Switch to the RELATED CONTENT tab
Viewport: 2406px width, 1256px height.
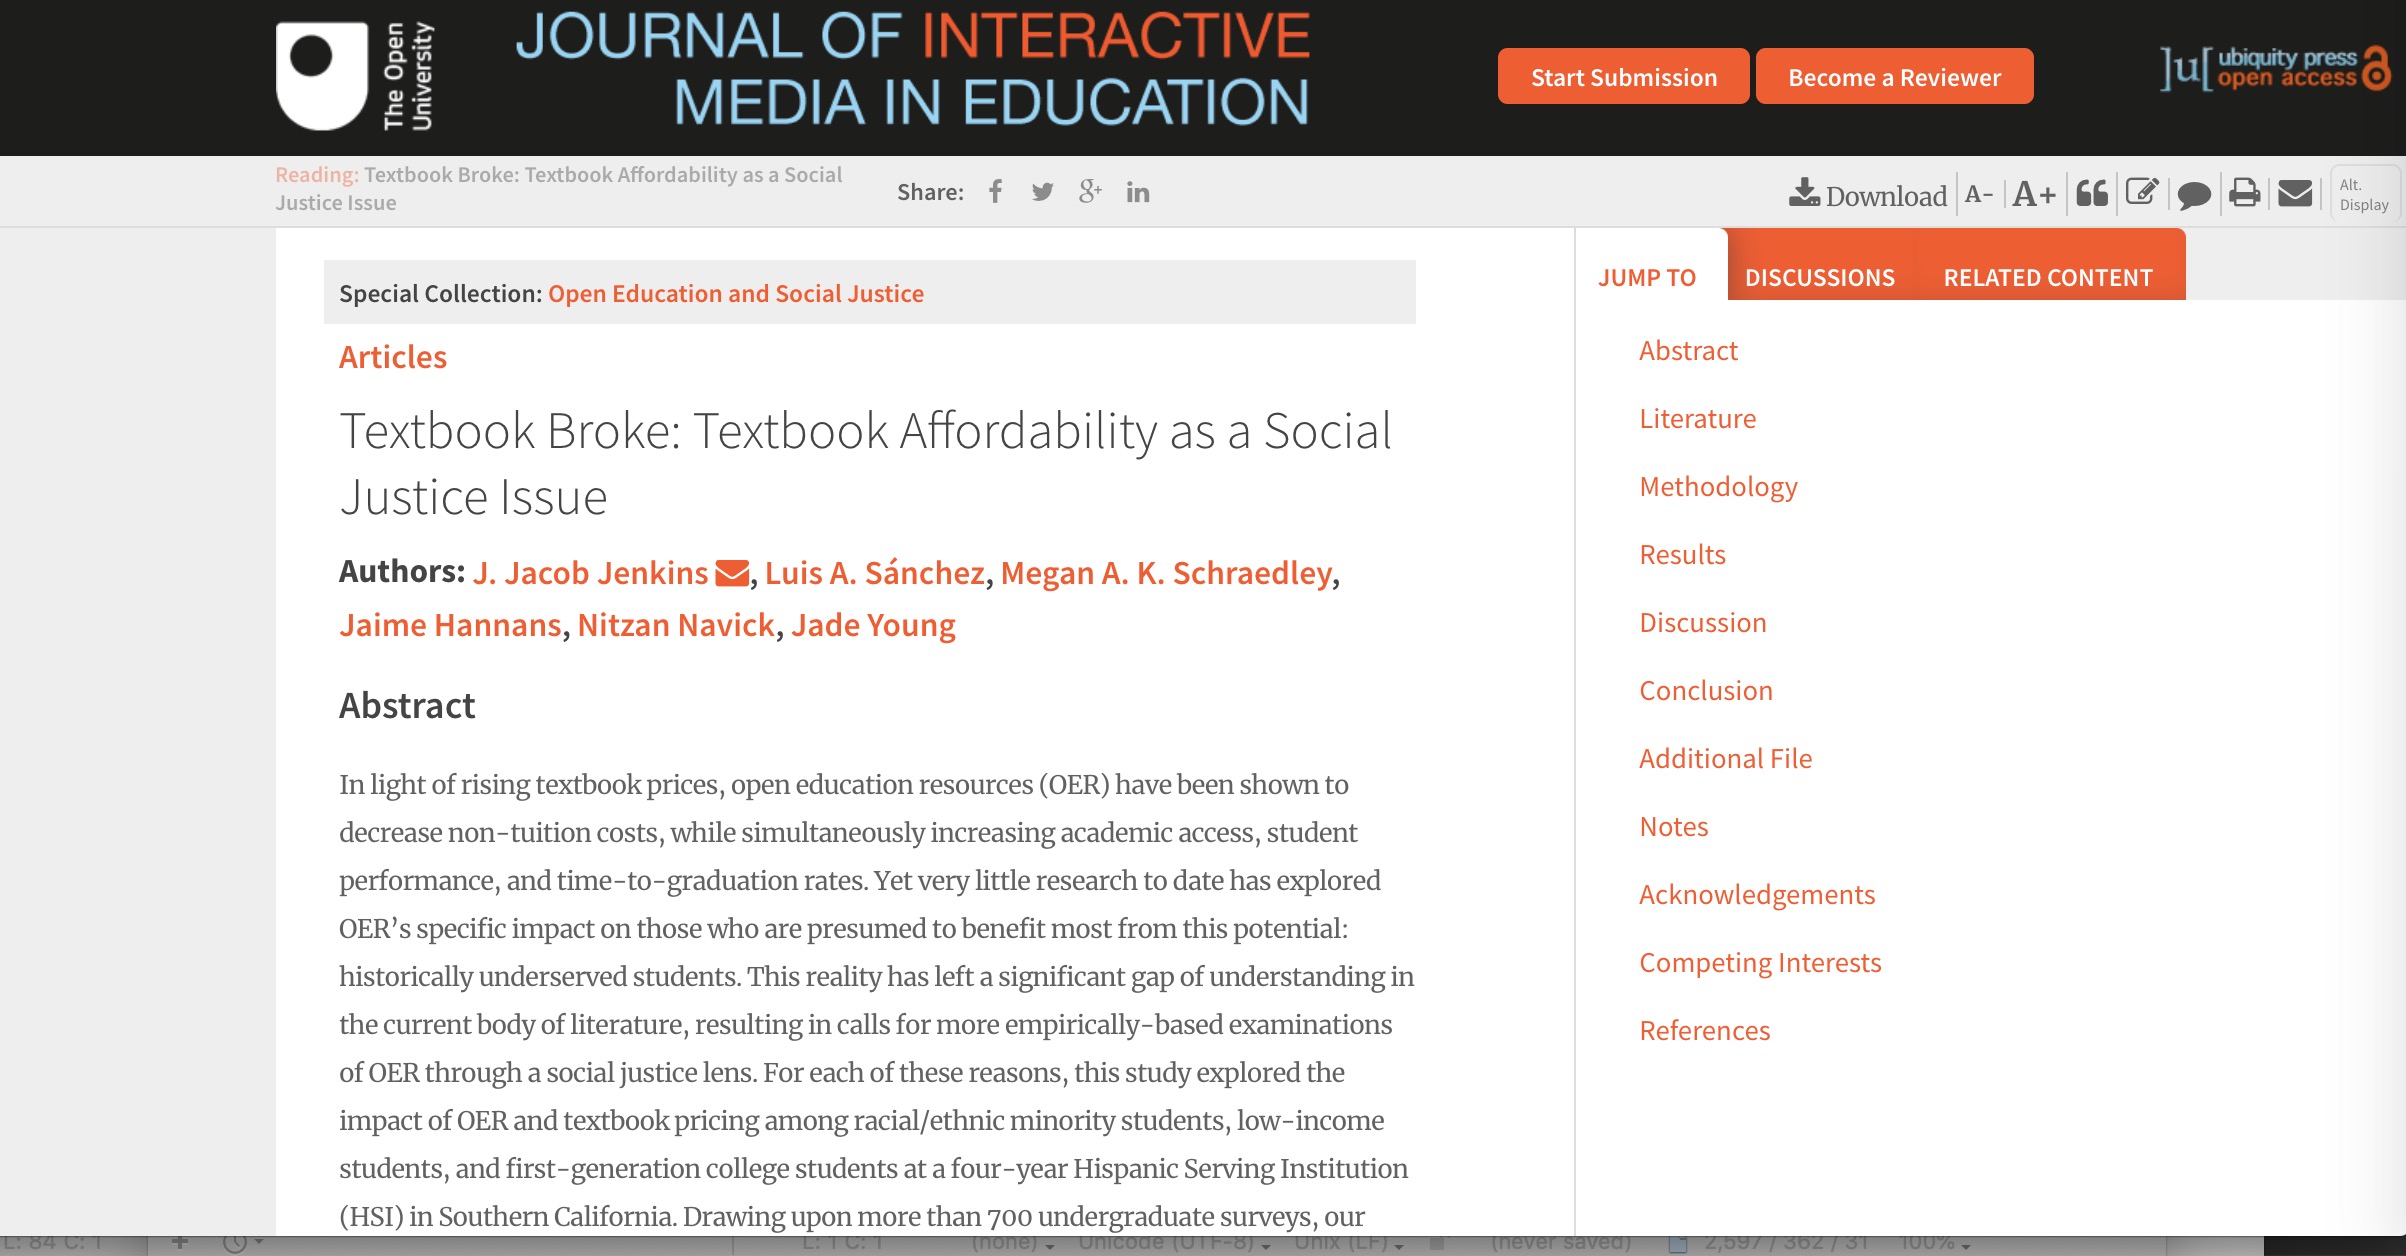pos(2048,277)
